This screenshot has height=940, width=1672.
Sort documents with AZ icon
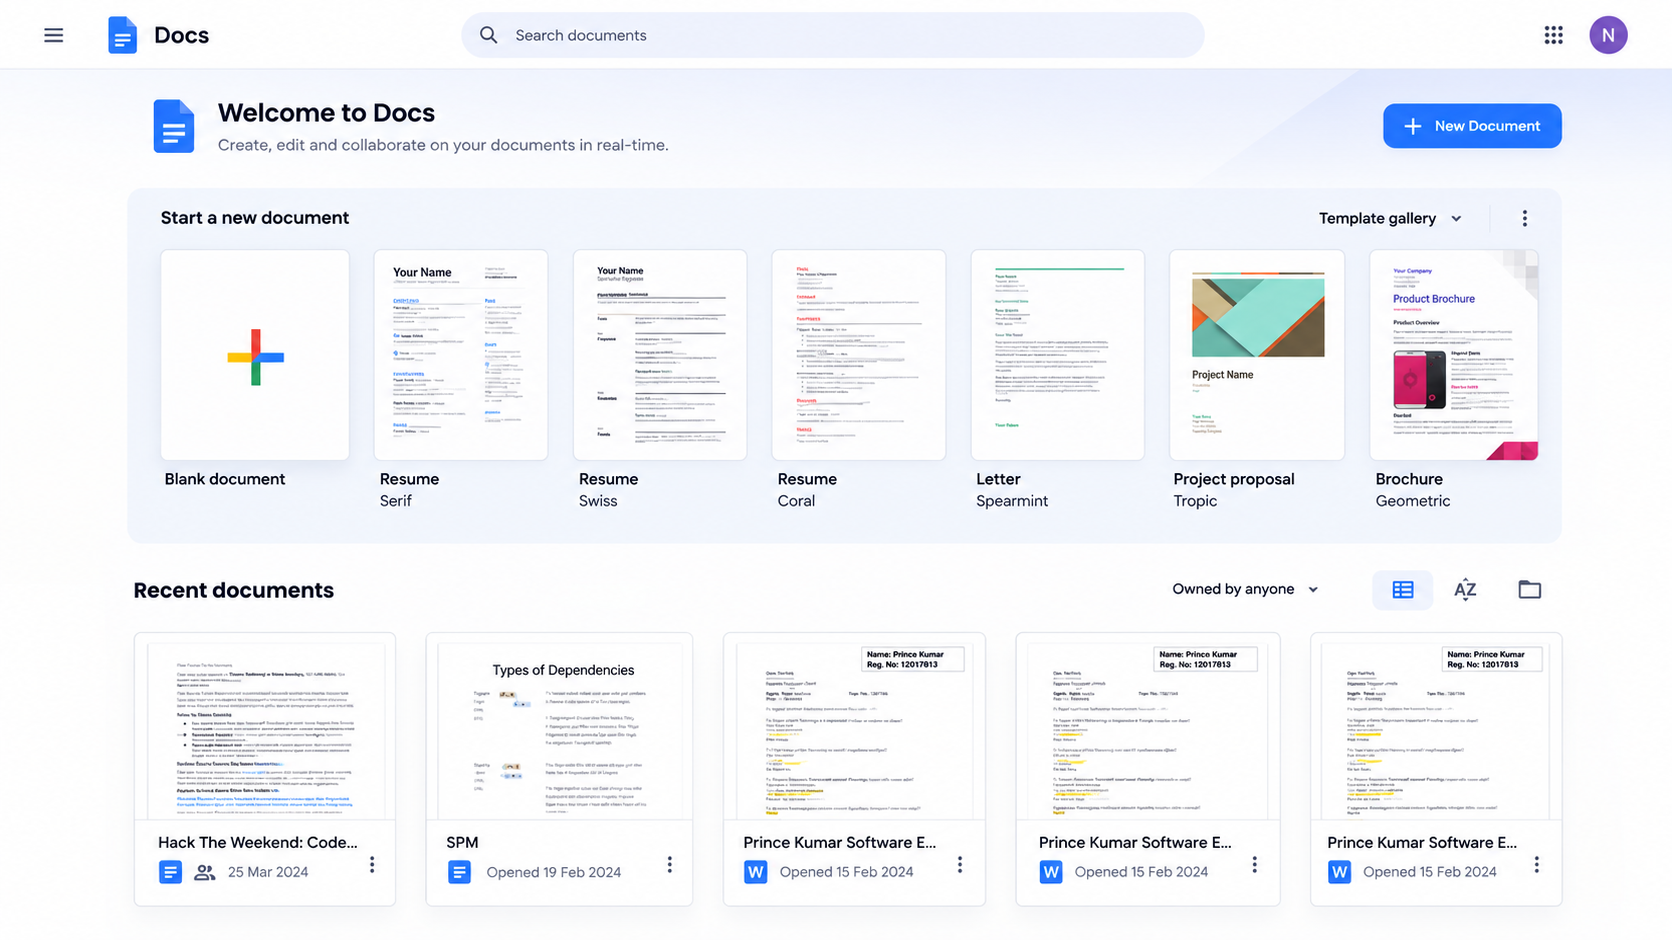click(1465, 590)
